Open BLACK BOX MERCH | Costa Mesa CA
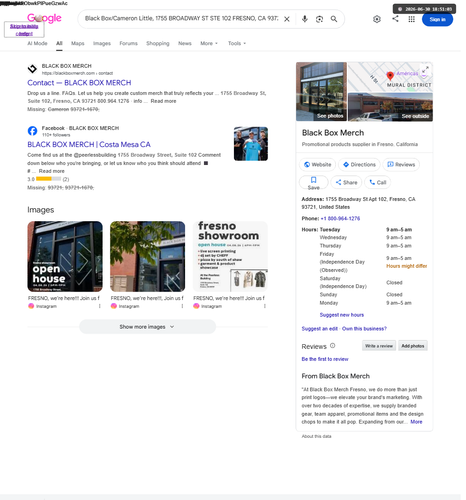The height and width of the screenshot is (500, 466). point(90,145)
